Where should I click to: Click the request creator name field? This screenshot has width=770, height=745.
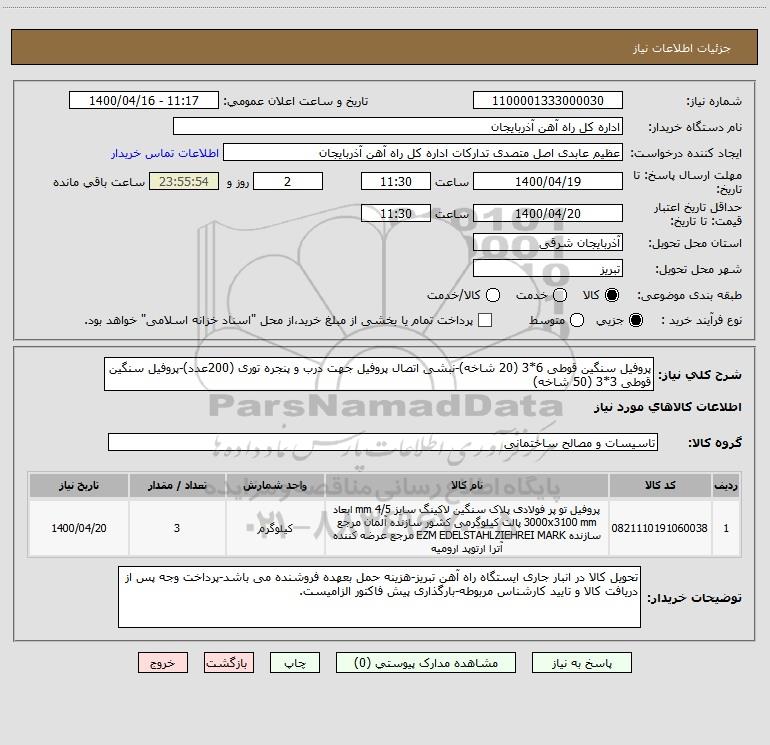423,153
